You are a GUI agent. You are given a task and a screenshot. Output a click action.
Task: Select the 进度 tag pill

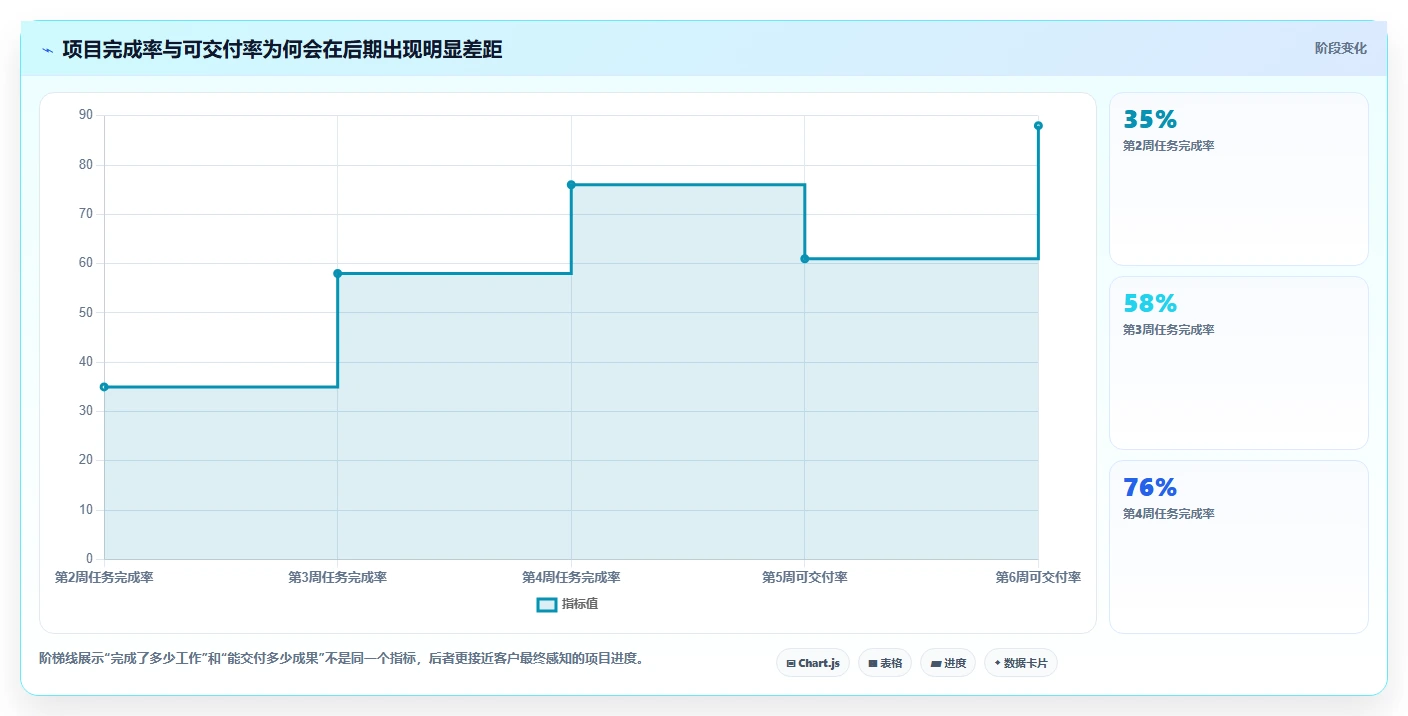(x=947, y=663)
